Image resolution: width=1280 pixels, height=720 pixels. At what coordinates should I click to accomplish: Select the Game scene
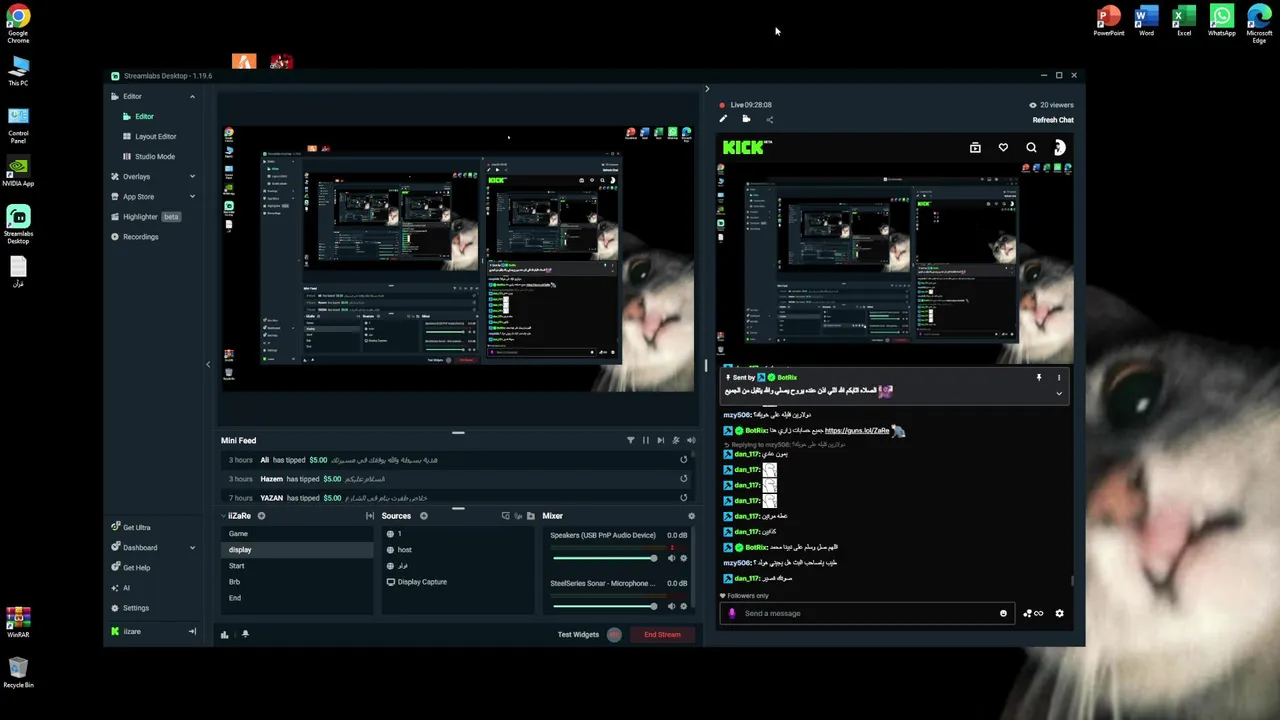(x=297, y=534)
